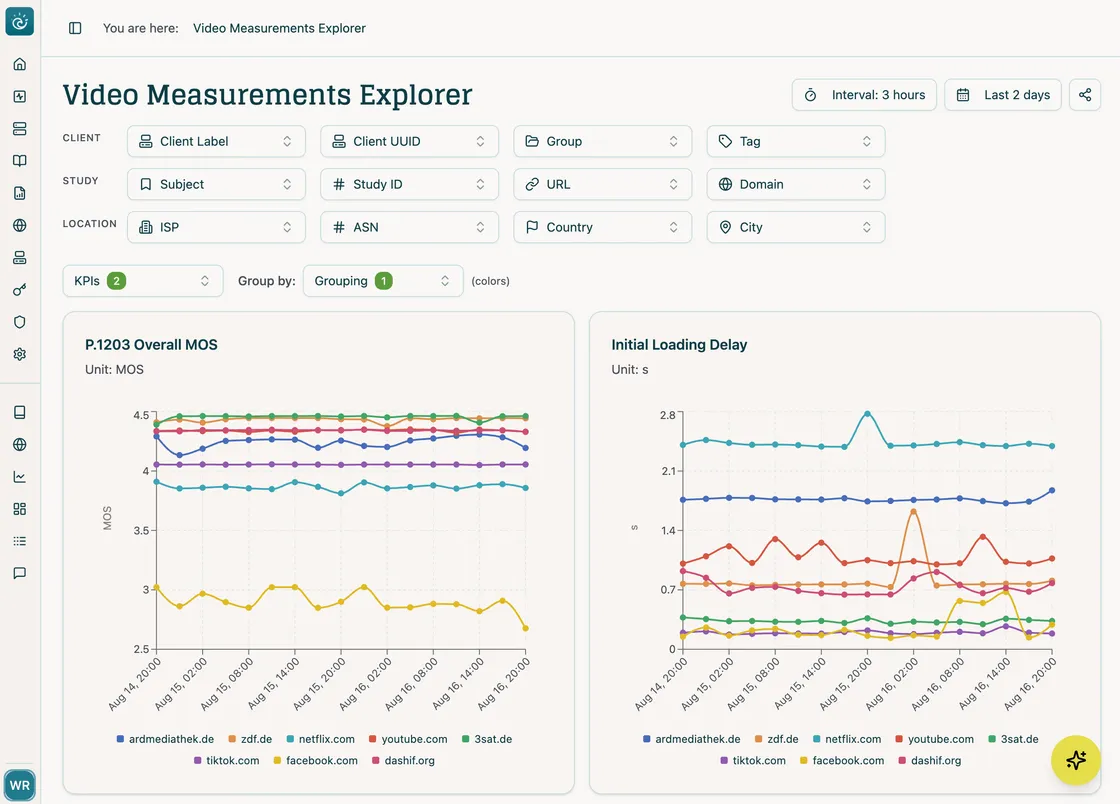
Task: Click the share icon button
Action: pyautogui.click(x=1084, y=95)
